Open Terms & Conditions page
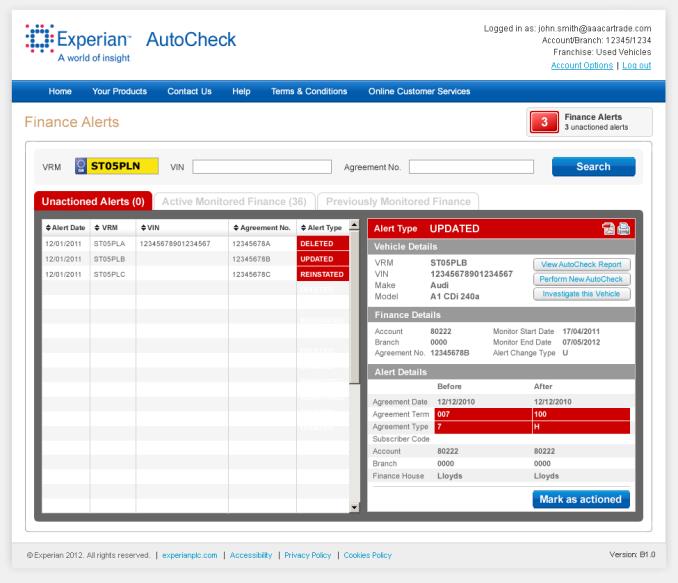This screenshot has width=678, height=583. 309,91
